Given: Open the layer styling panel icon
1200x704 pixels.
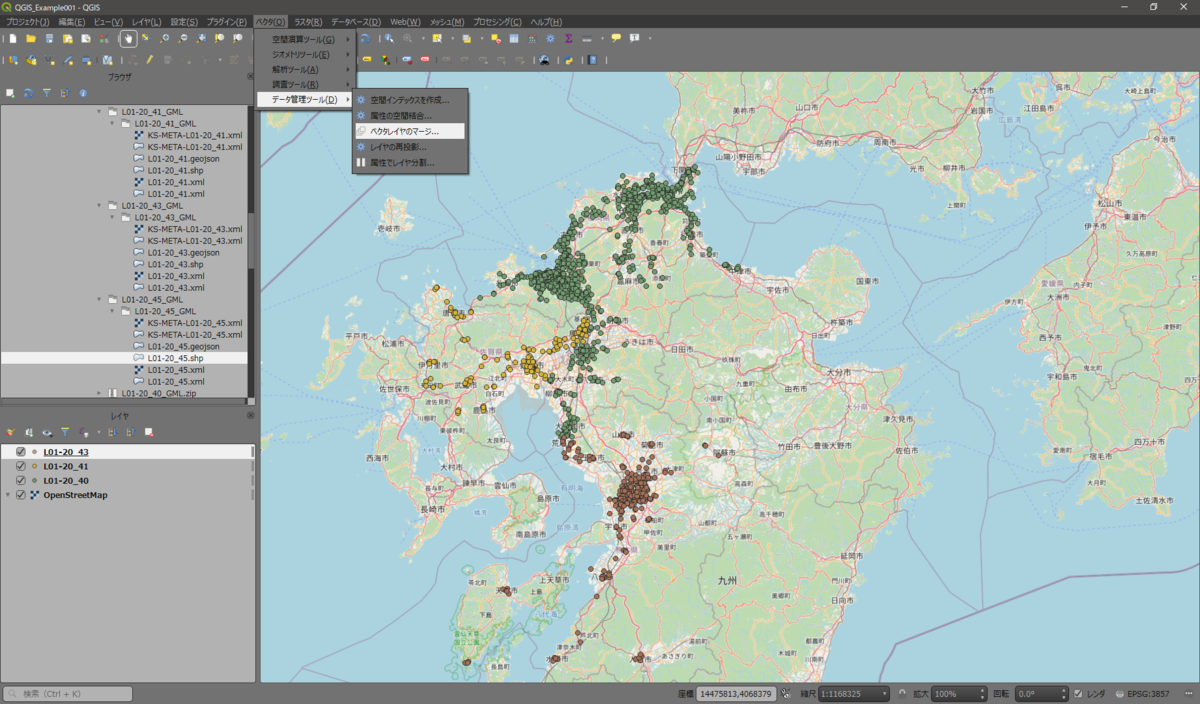Looking at the screenshot, I should tap(11, 432).
